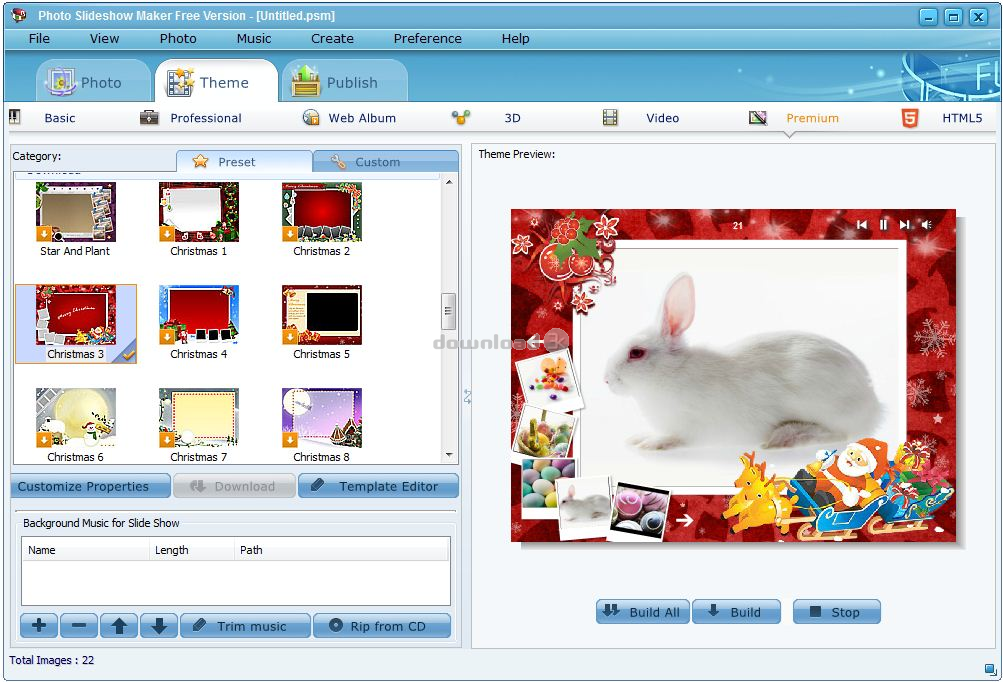Open the Create menu

[332, 38]
